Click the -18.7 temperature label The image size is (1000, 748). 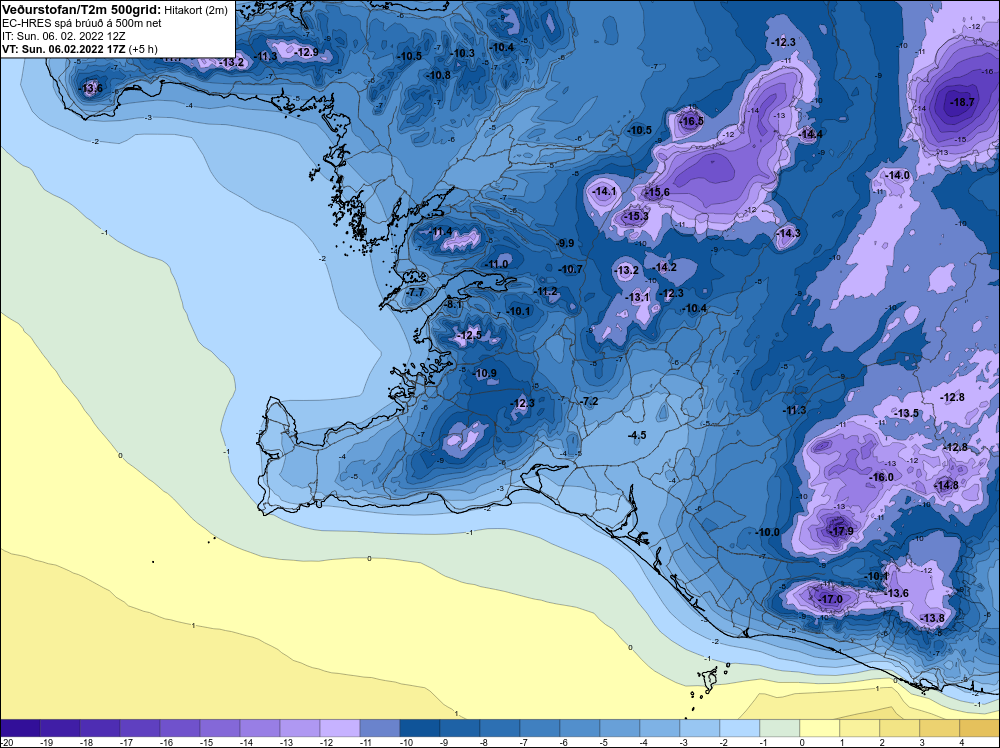pyautogui.click(x=962, y=102)
